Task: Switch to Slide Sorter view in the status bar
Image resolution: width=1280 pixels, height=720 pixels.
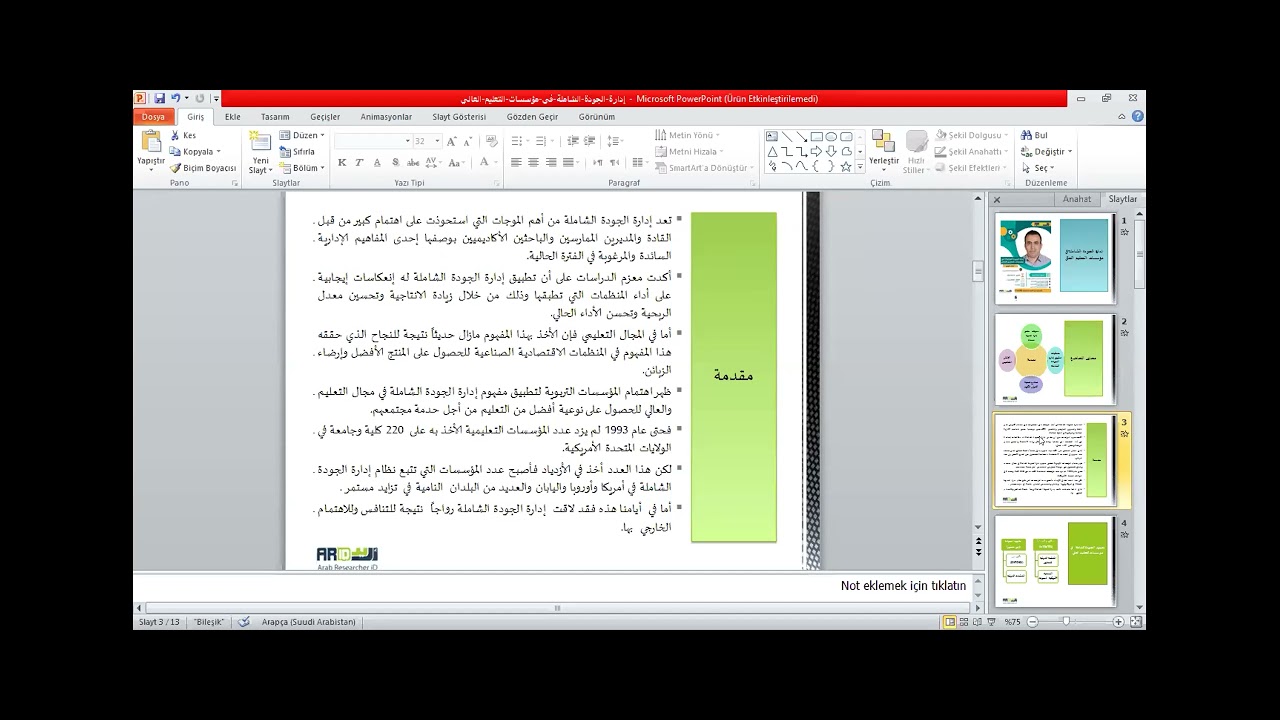Action: [x=964, y=622]
